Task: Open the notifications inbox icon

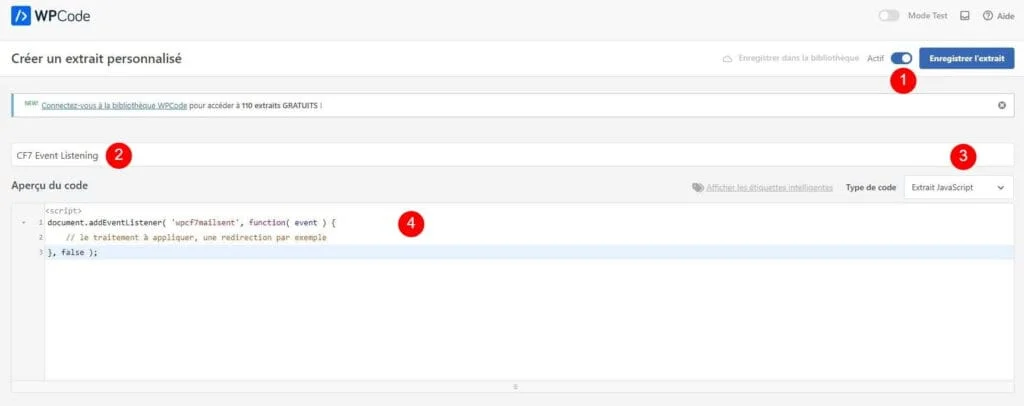Action: tap(964, 16)
